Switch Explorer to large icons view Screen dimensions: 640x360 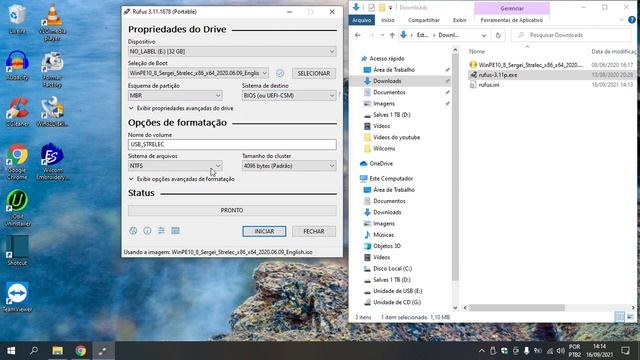point(630,317)
